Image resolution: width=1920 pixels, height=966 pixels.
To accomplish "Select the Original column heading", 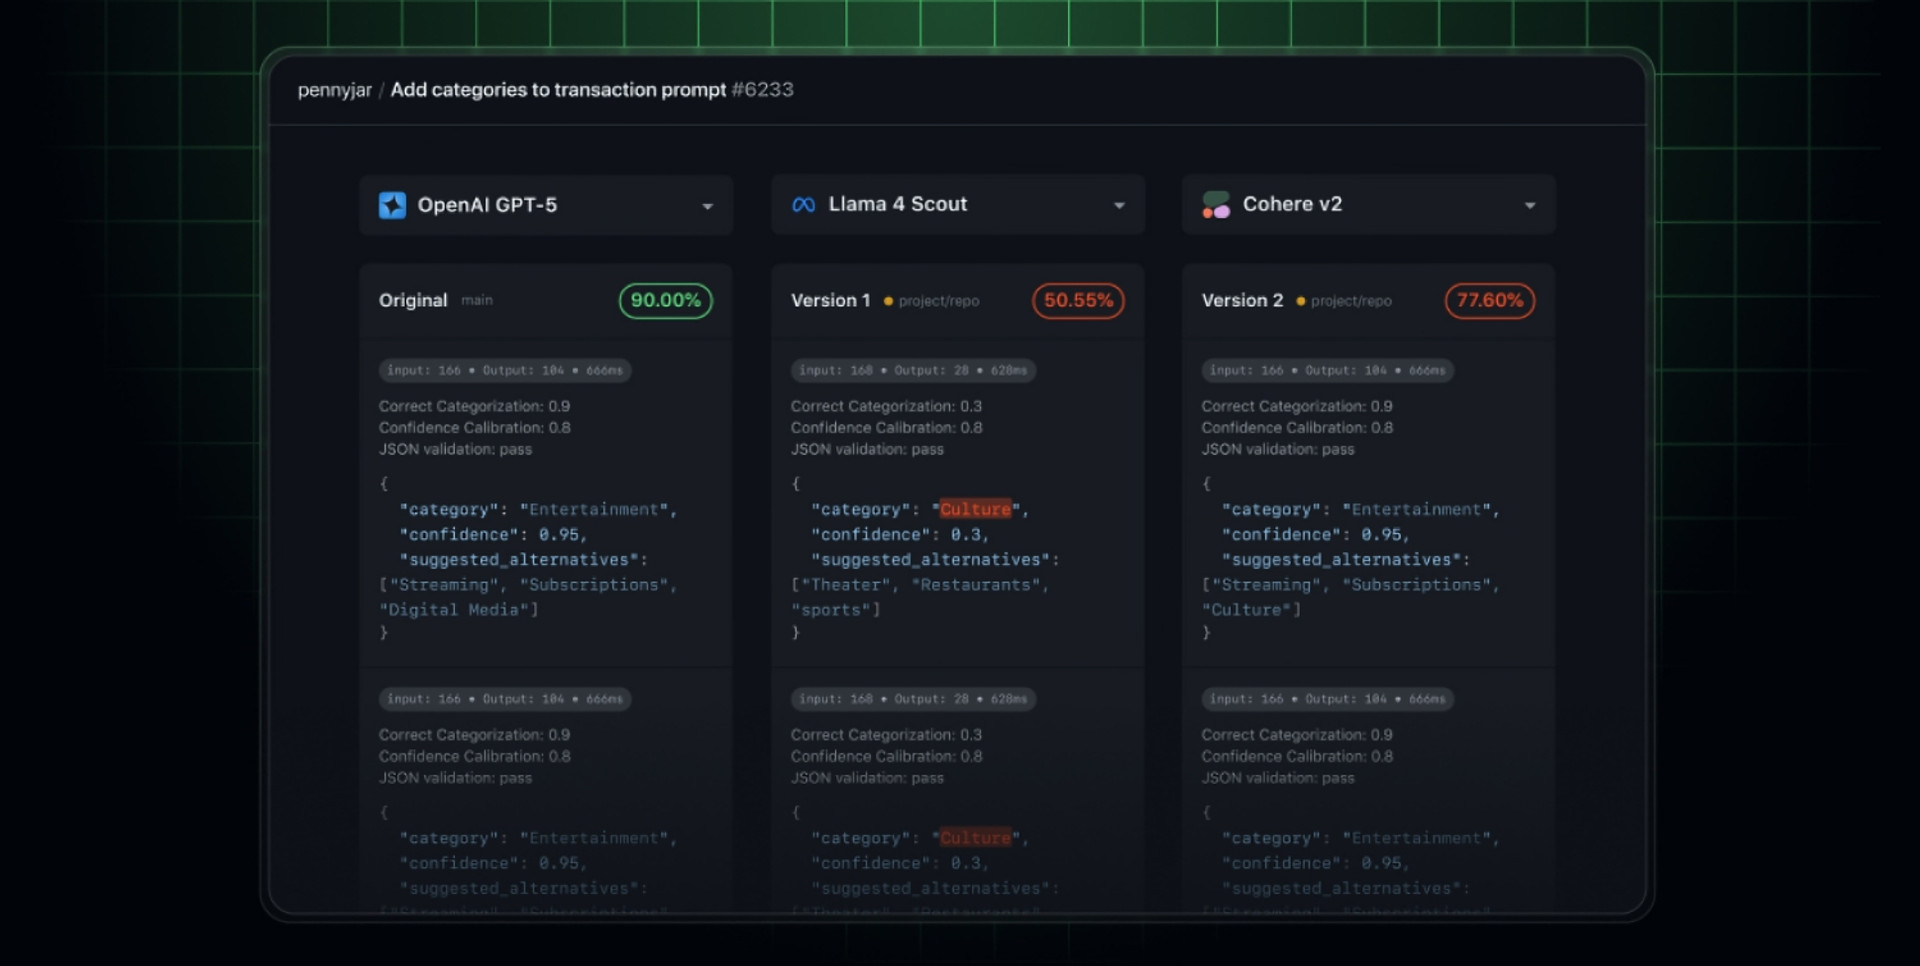I will 413,300.
